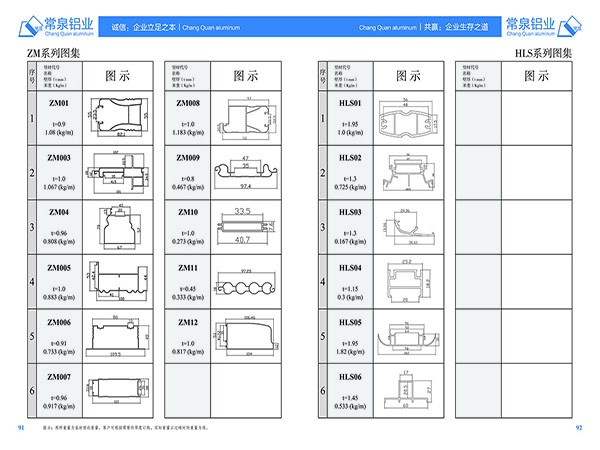Screen dimensions: 600x450
Task: Select the HLS03 profile drawing
Action: (409, 227)
